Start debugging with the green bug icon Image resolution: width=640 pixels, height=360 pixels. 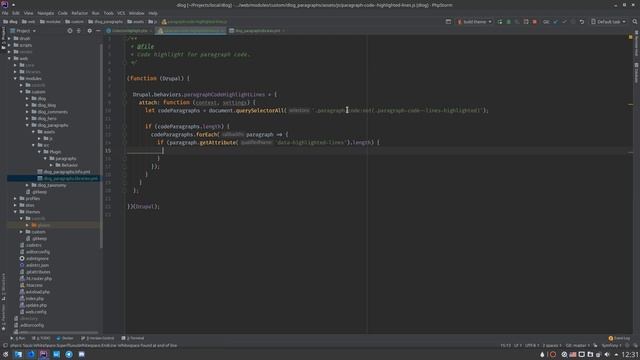point(509,22)
